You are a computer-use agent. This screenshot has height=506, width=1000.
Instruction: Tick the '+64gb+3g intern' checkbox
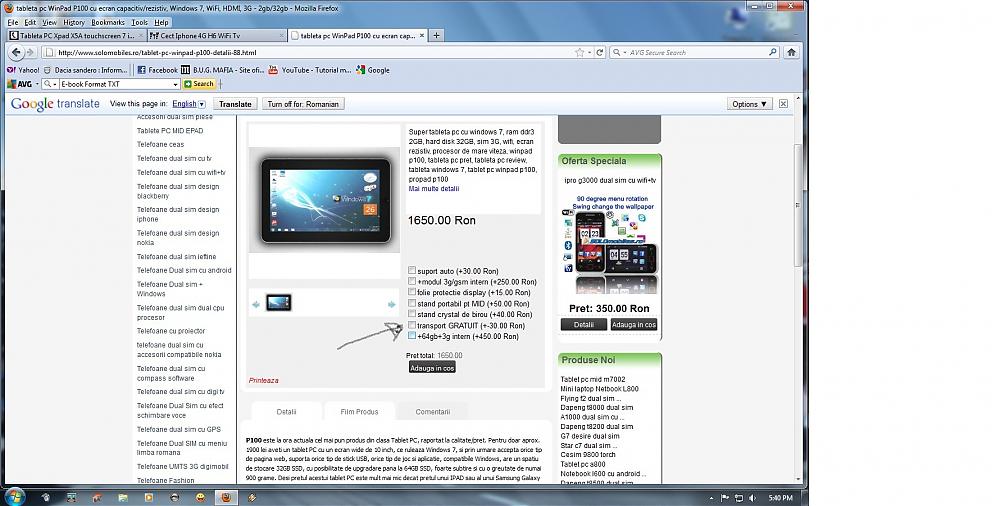pyautogui.click(x=412, y=337)
